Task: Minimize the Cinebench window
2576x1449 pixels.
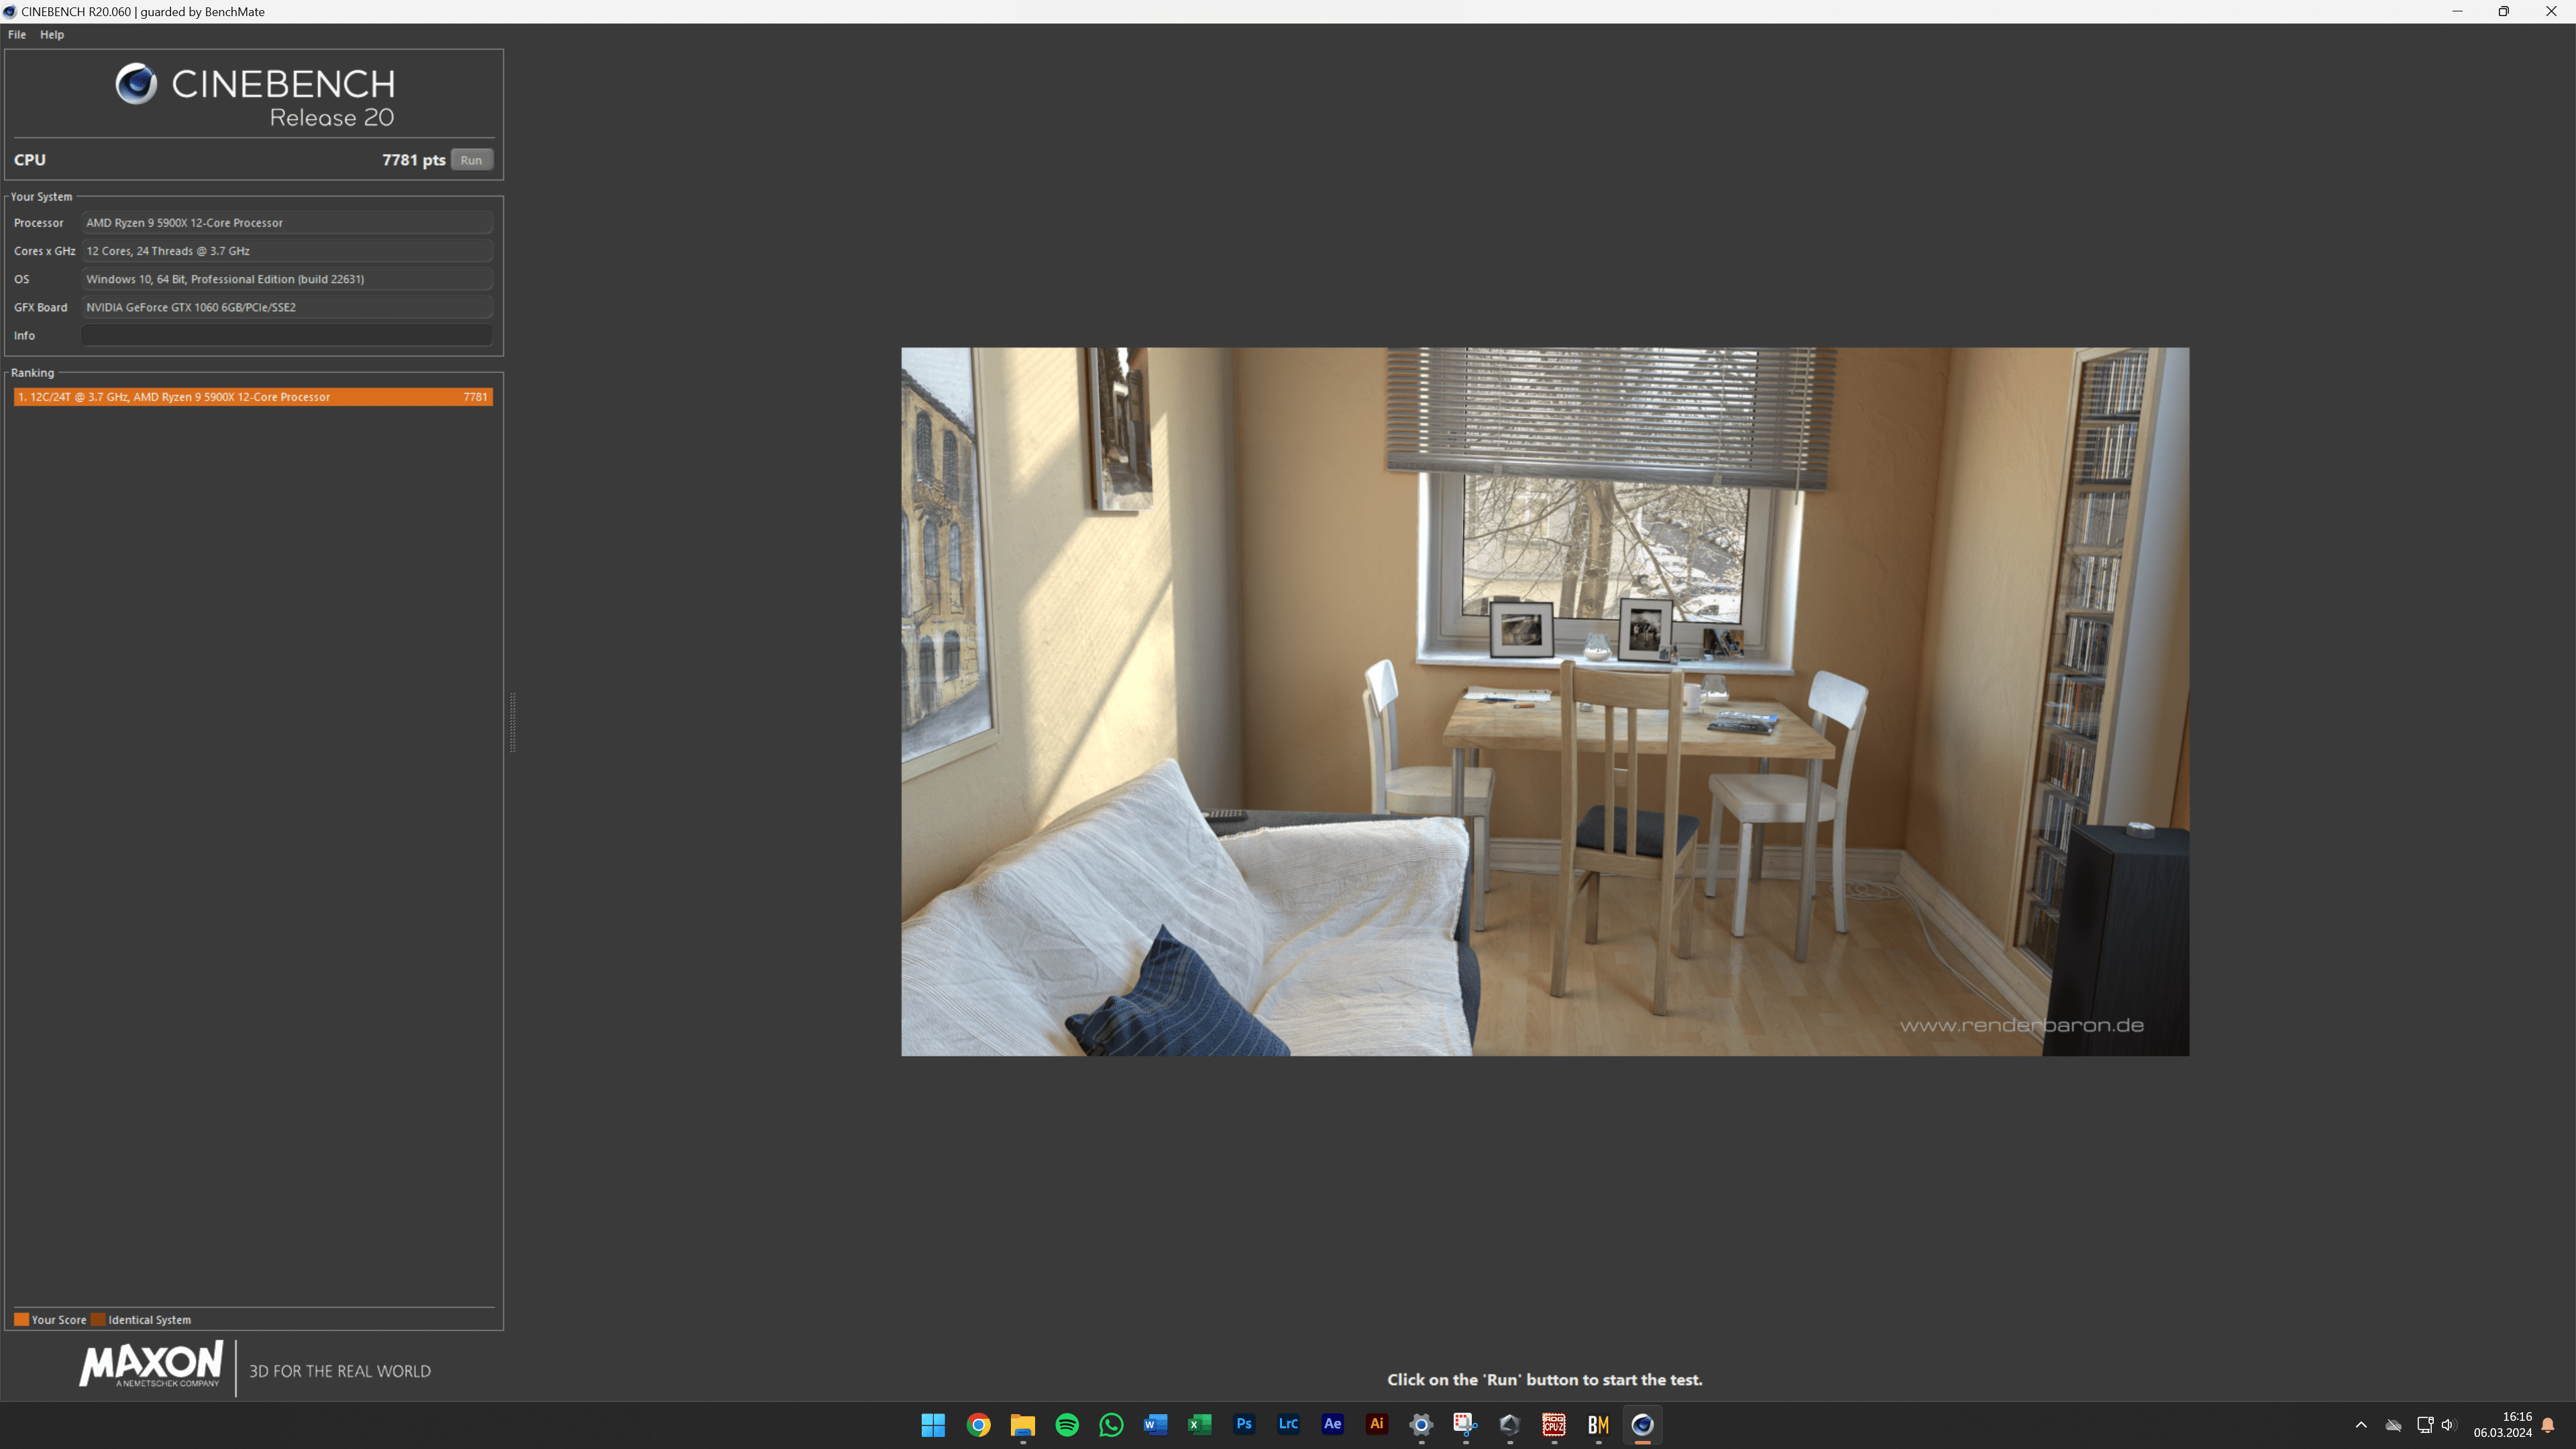Action: pos(2457,12)
